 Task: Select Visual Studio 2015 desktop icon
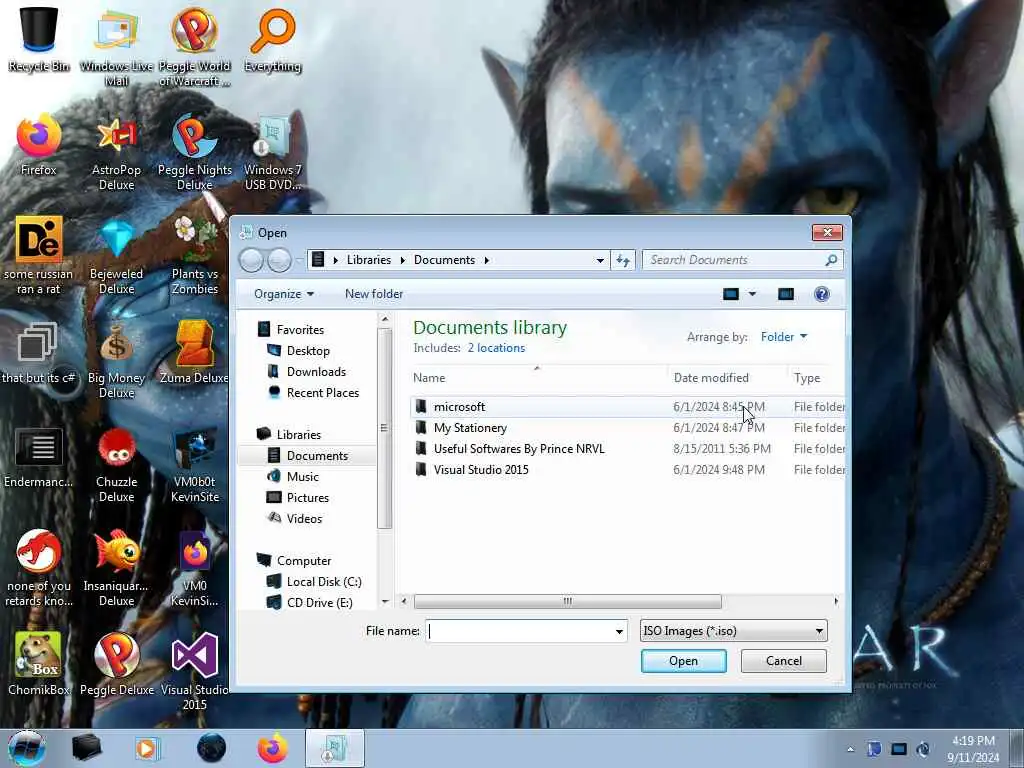click(x=195, y=671)
